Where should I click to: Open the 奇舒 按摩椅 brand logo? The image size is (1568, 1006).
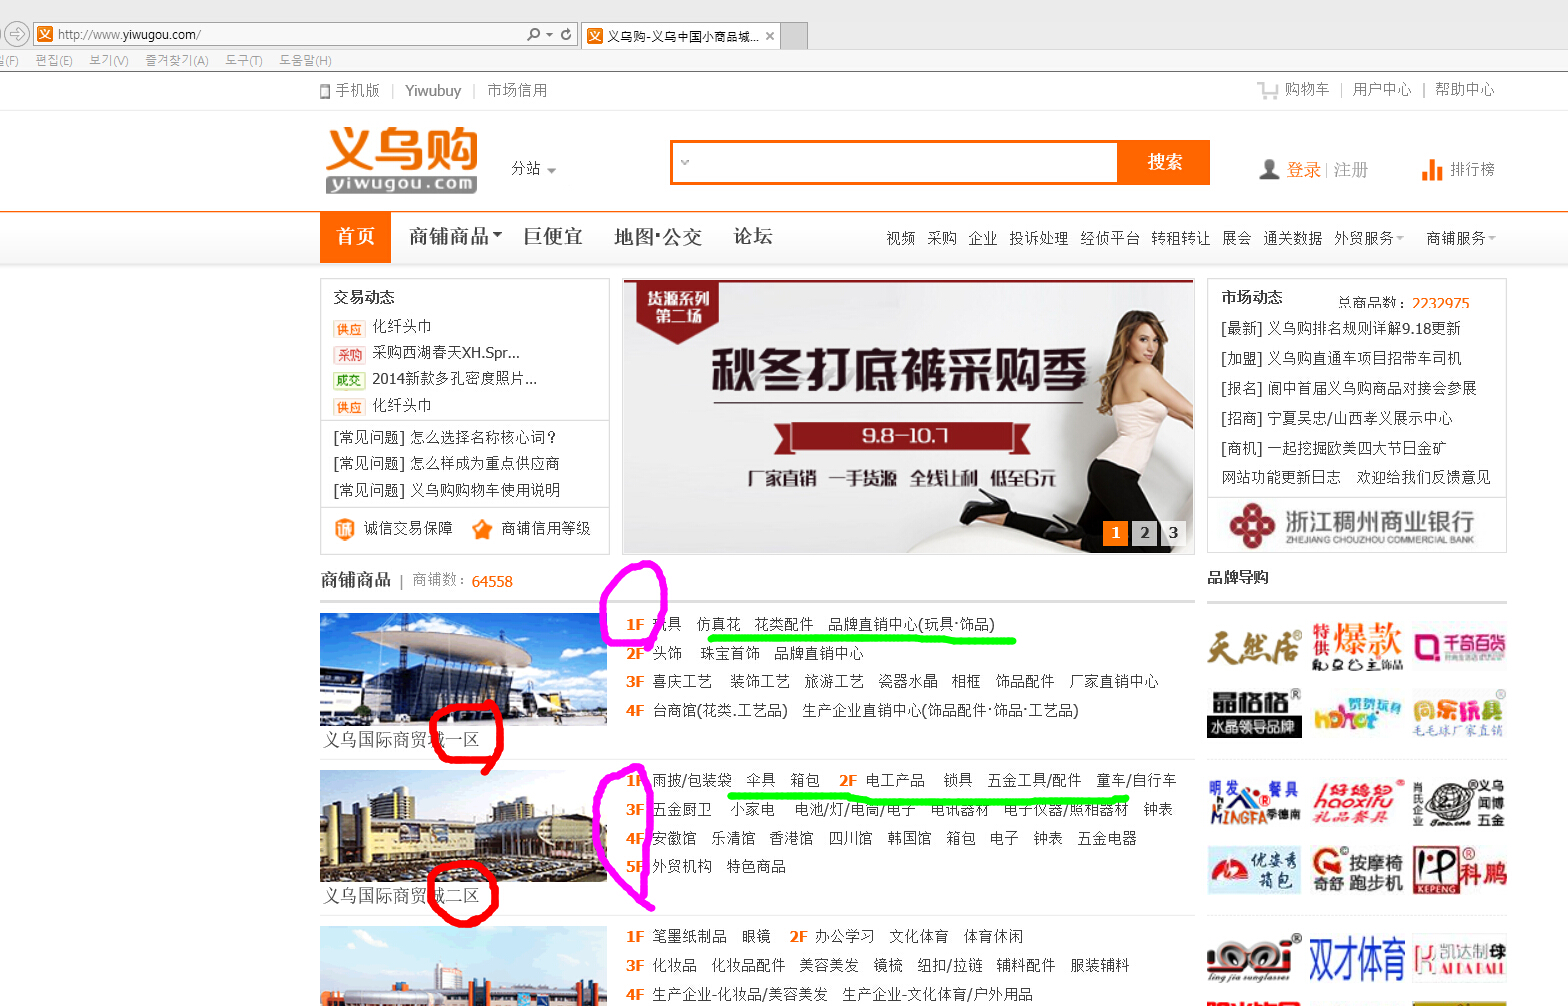1357,869
